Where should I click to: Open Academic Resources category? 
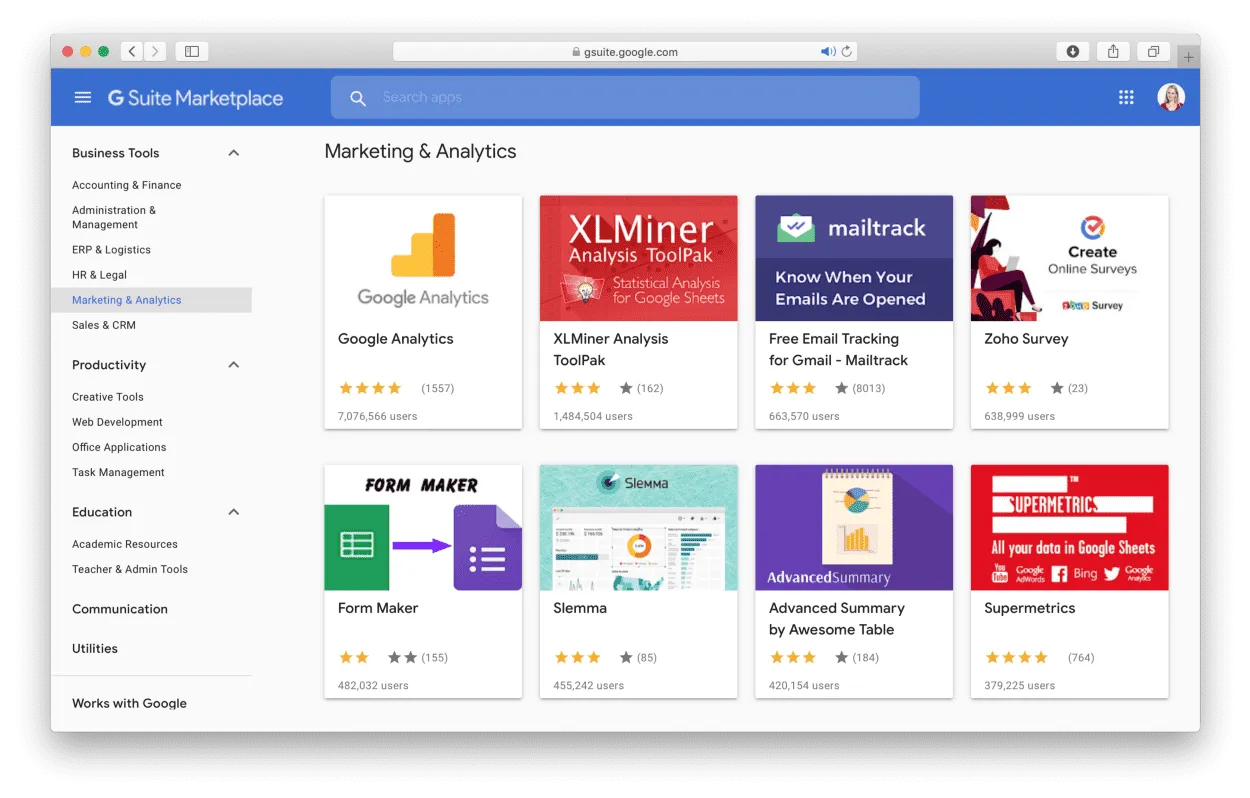point(125,544)
